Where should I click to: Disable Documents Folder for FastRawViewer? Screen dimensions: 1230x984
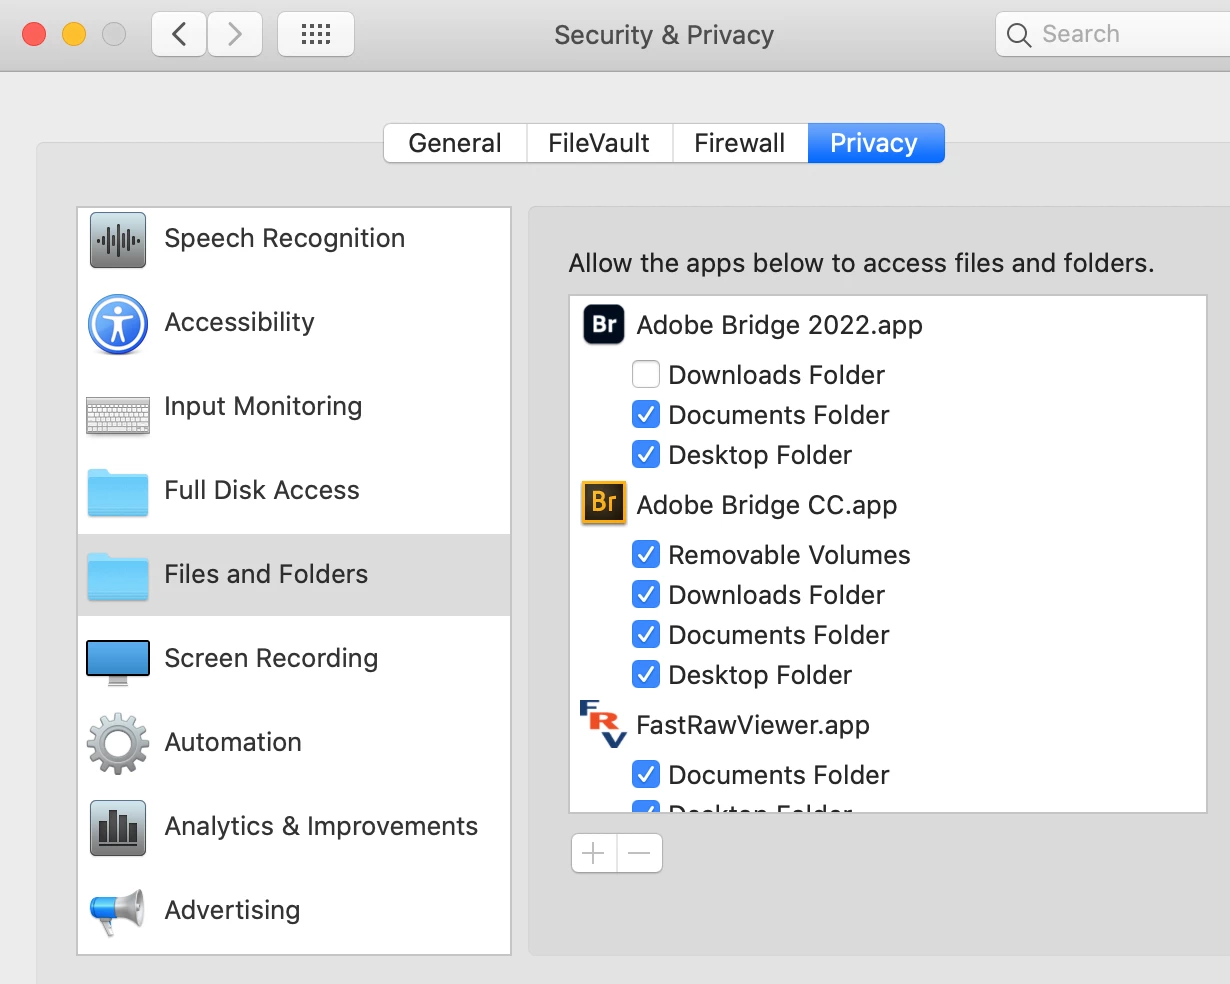646,775
